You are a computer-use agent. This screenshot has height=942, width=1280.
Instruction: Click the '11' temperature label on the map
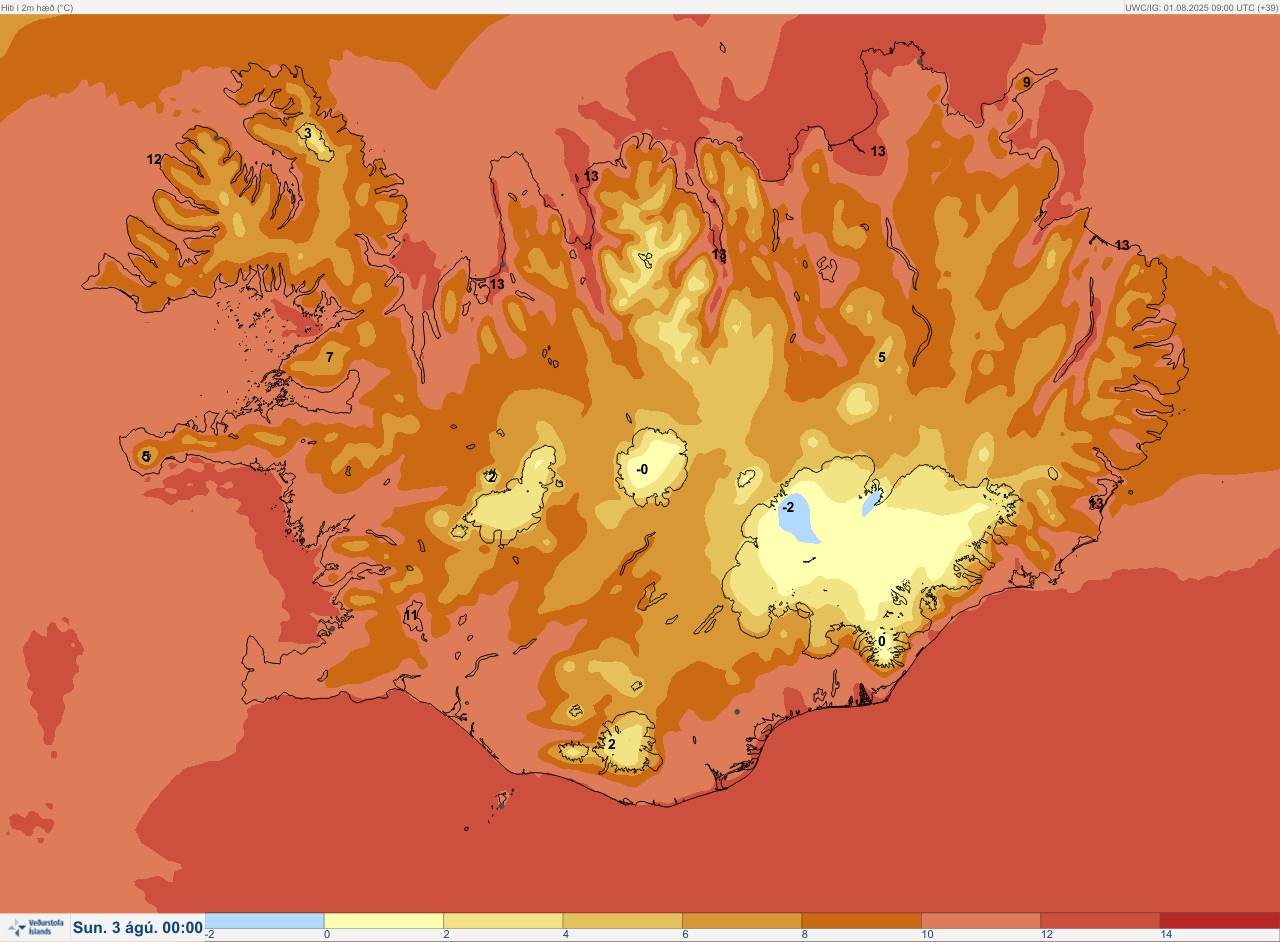click(x=411, y=614)
